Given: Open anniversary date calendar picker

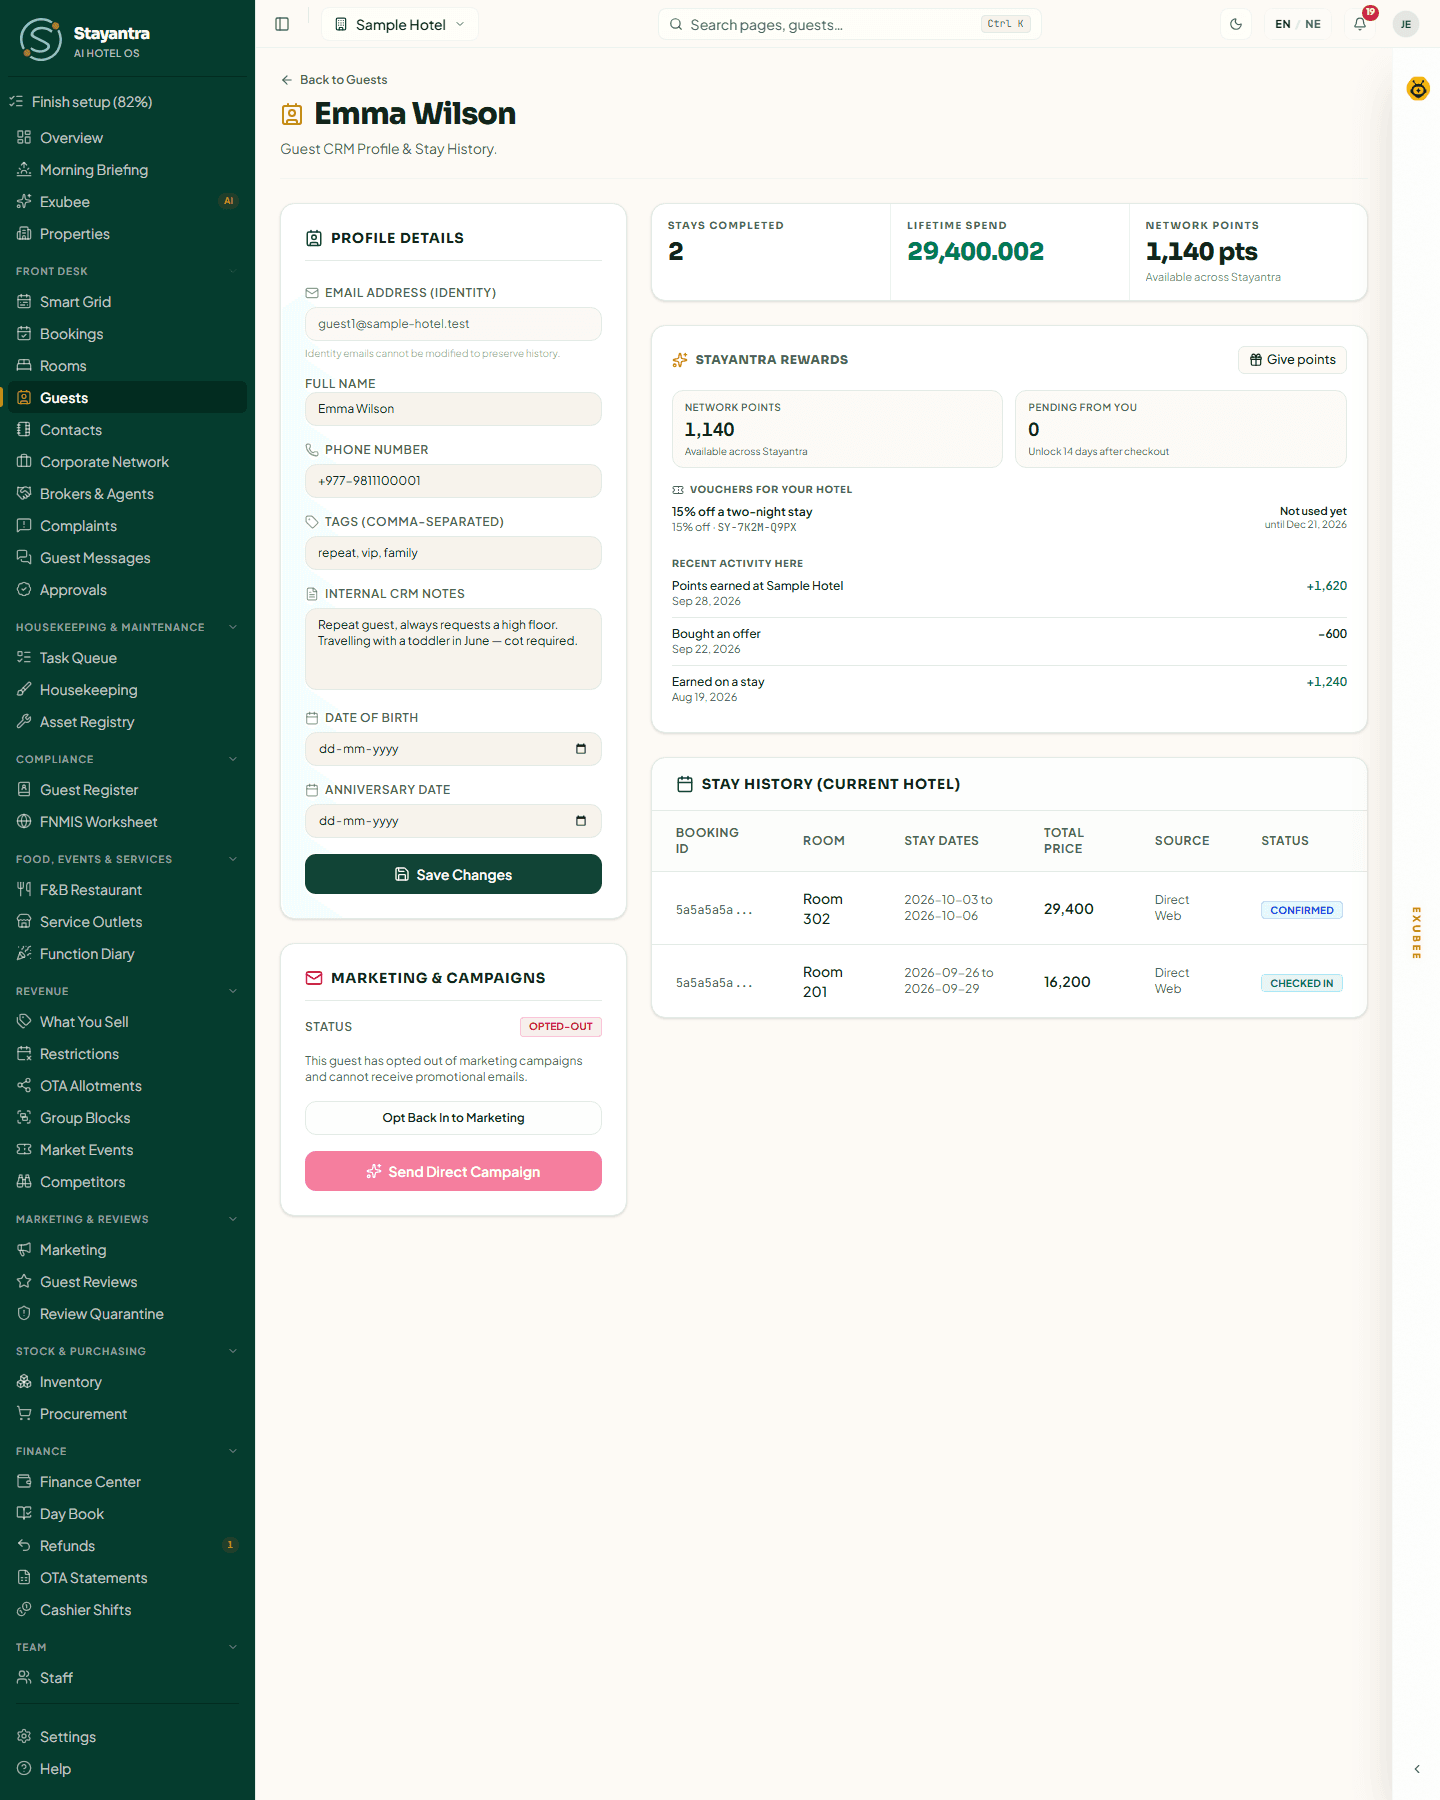Looking at the screenshot, I should tap(581, 821).
